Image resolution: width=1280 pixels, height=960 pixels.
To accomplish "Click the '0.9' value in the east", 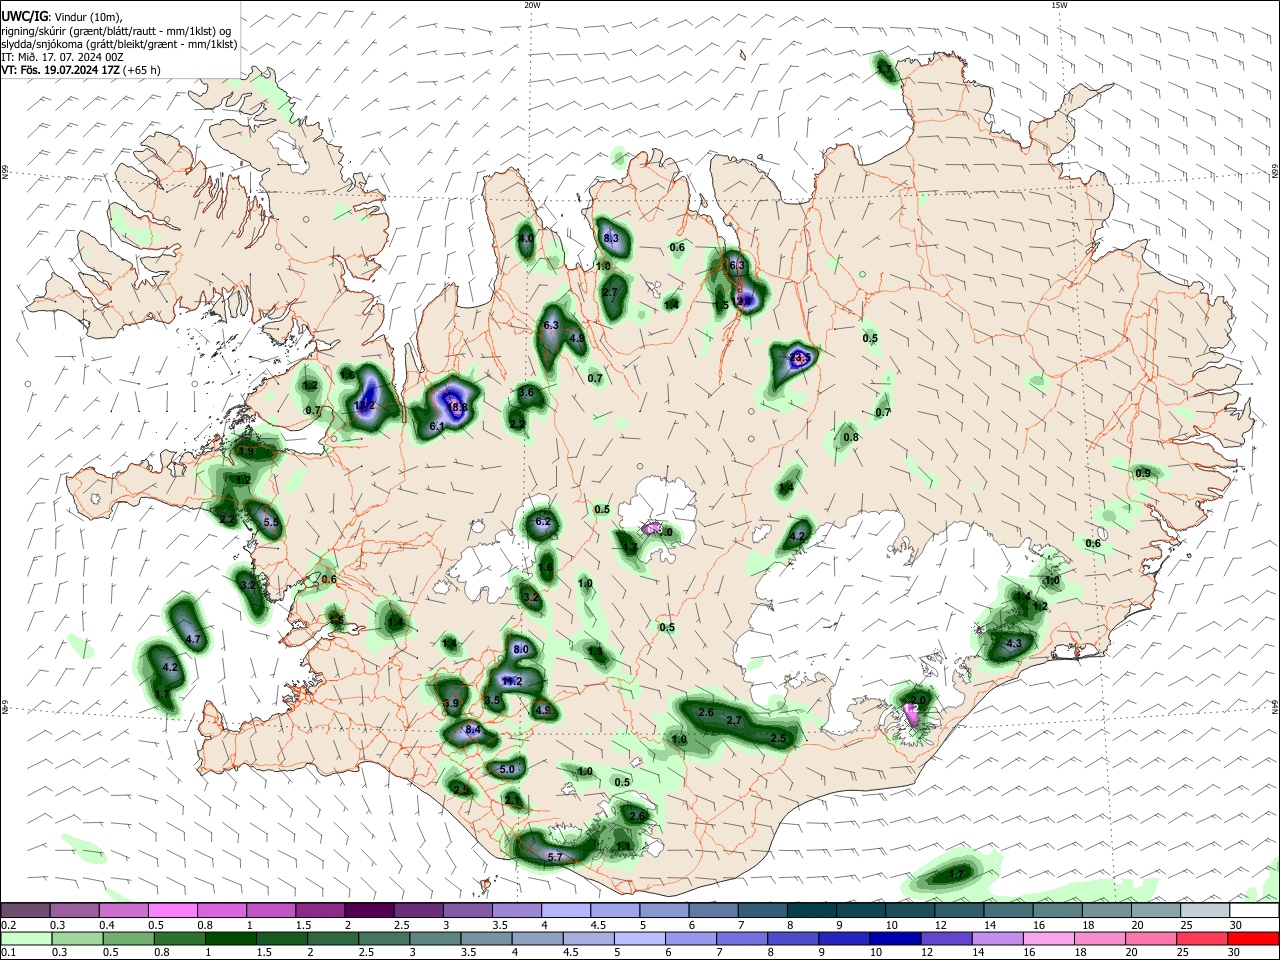I will [x=1143, y=473].
